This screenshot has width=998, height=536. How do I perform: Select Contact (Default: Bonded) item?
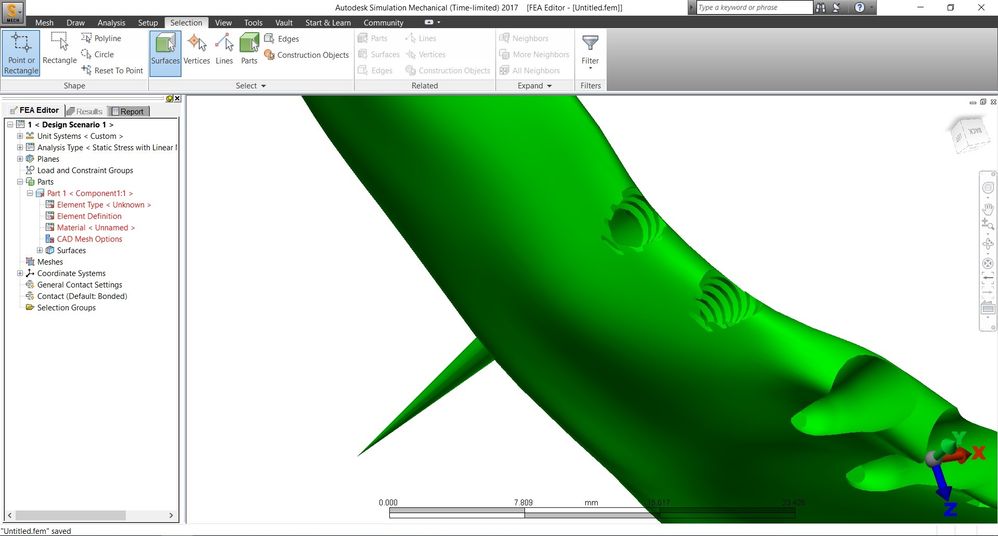tap(82, 297)
